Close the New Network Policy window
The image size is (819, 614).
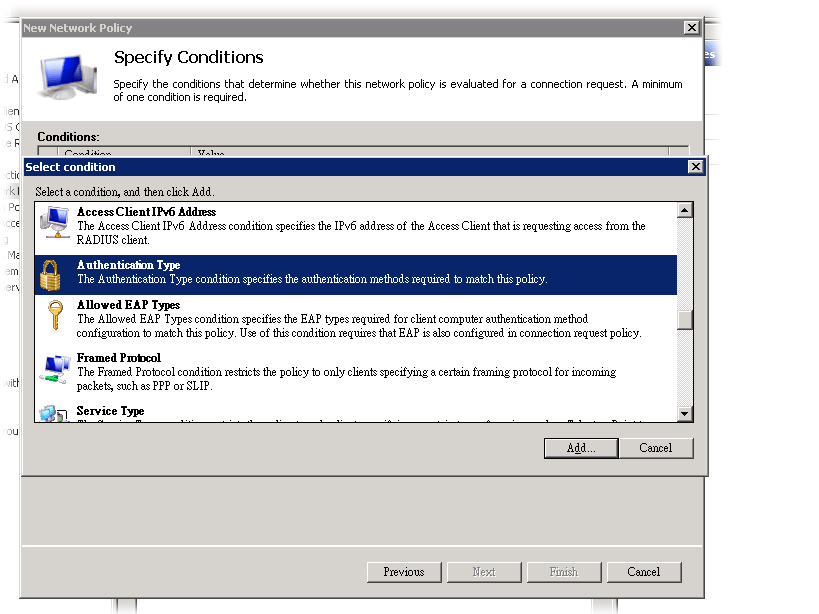pyautogui.click(x=690, y=28)
